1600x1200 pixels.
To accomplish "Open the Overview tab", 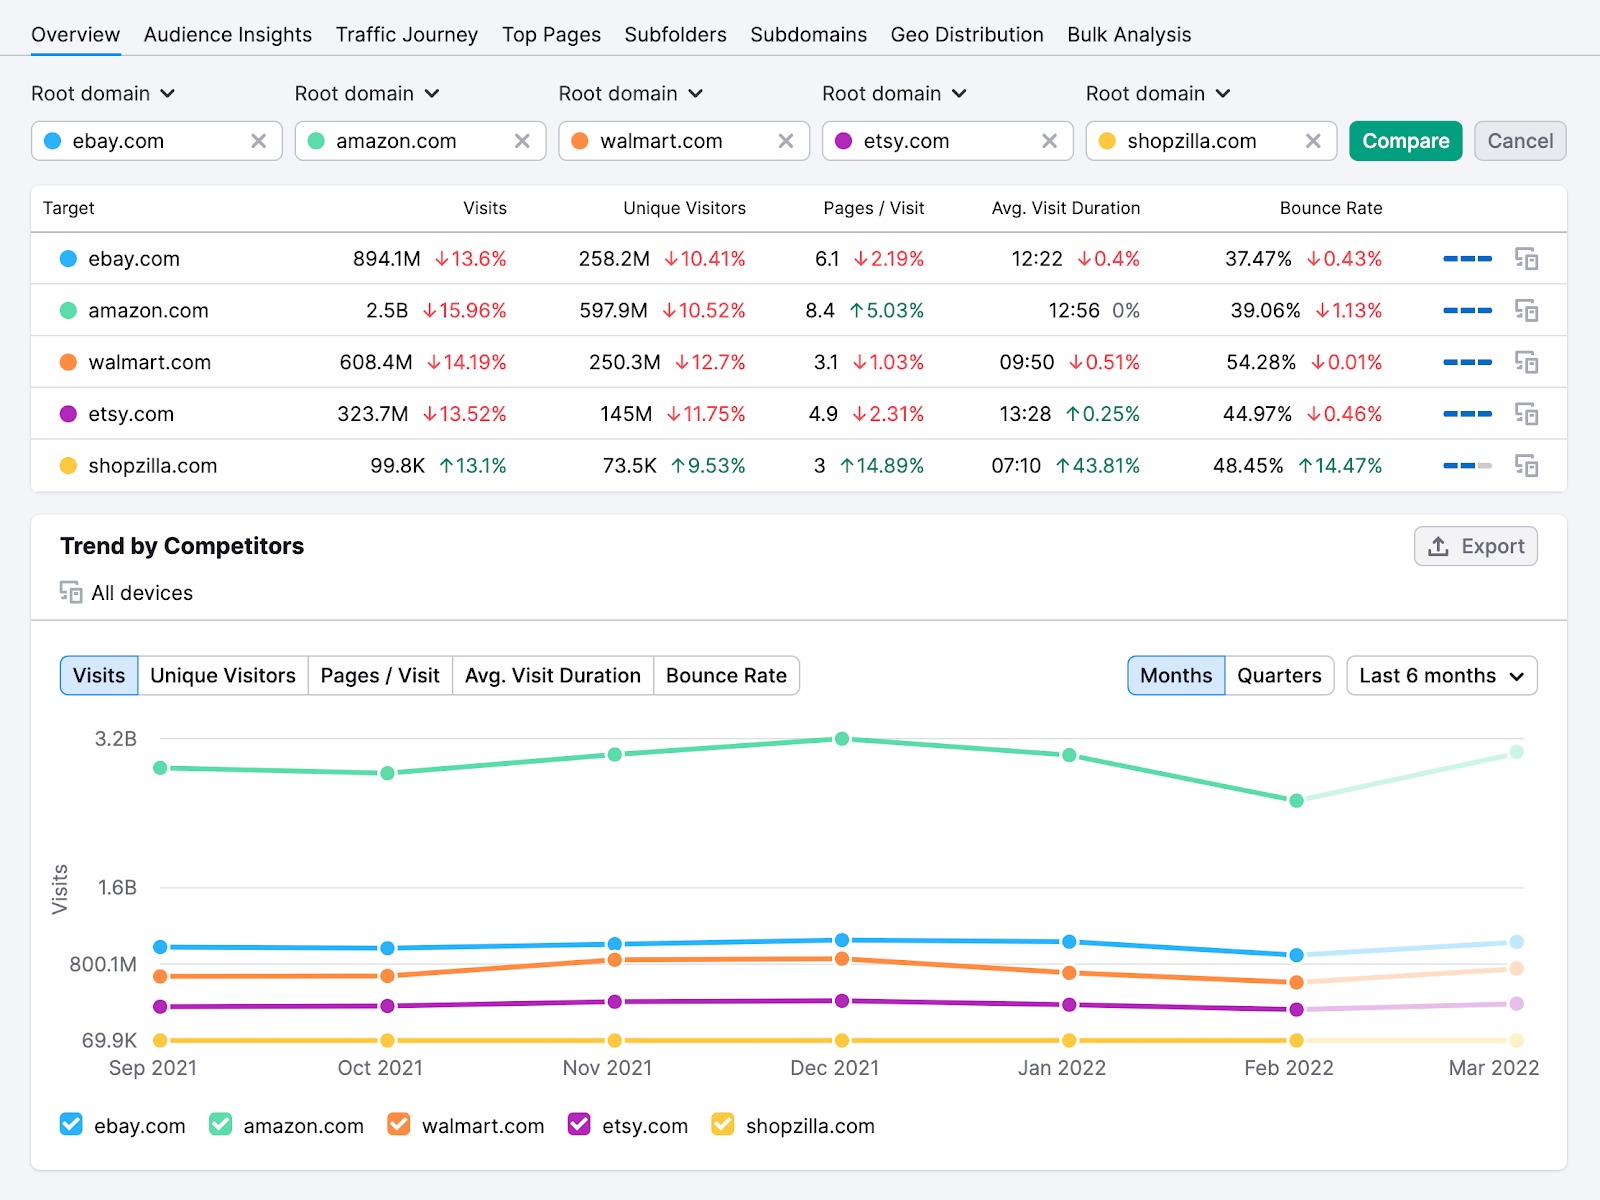I will pos(75,35).
